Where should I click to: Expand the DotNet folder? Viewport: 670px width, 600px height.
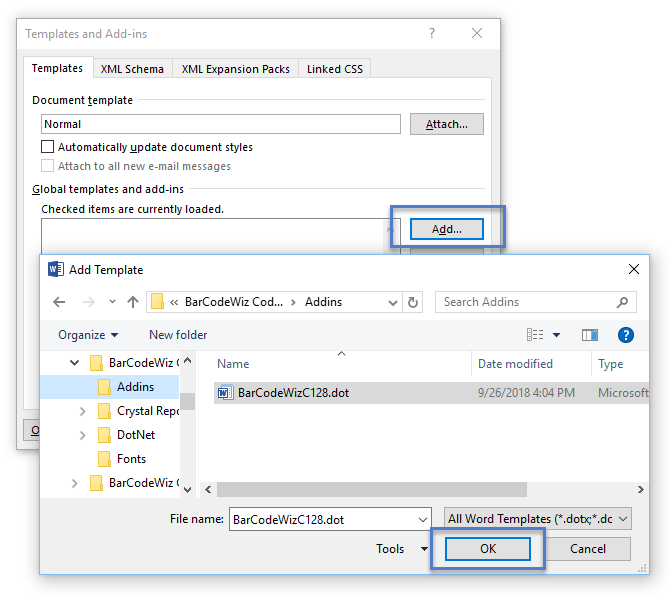(82, 435)
